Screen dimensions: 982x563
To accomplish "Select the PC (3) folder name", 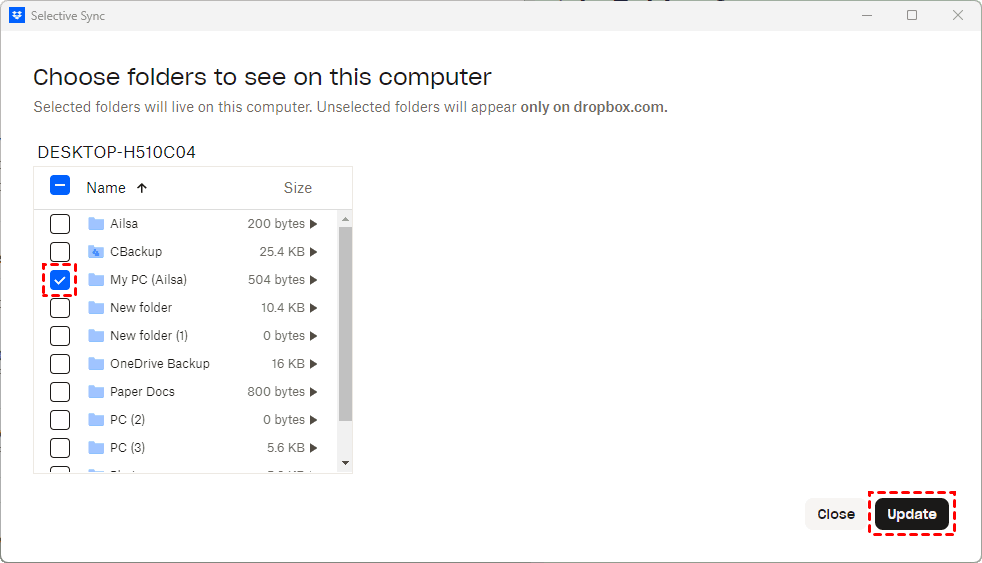I will tap(128, 448).
